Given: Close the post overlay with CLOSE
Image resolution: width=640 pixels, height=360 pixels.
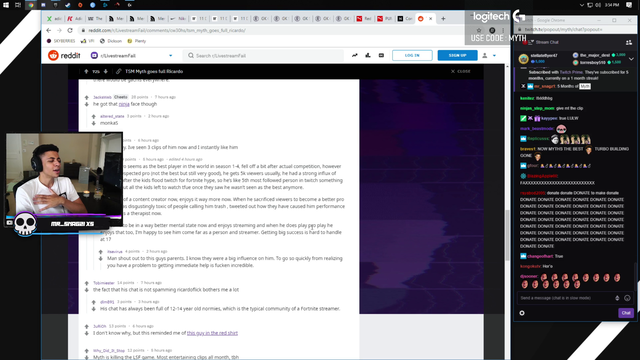Looking at the screenshot, I should 461,71.
